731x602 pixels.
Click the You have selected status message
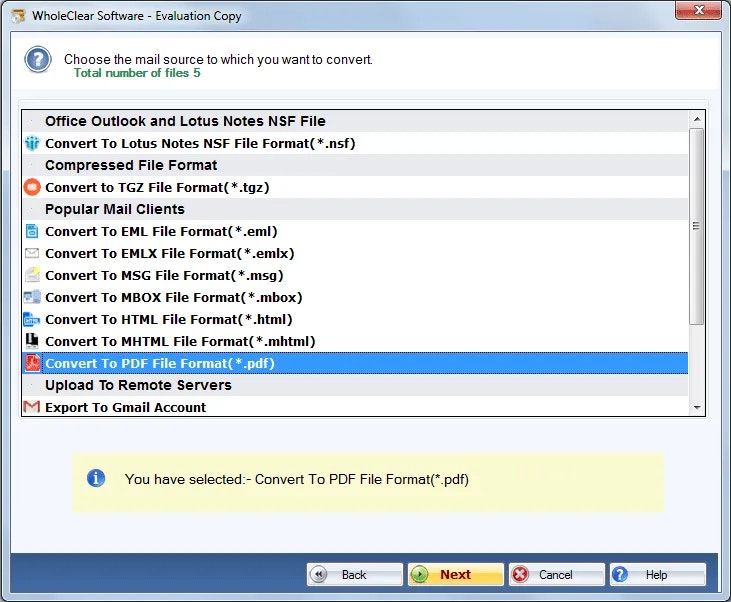[x=297, y=479]
